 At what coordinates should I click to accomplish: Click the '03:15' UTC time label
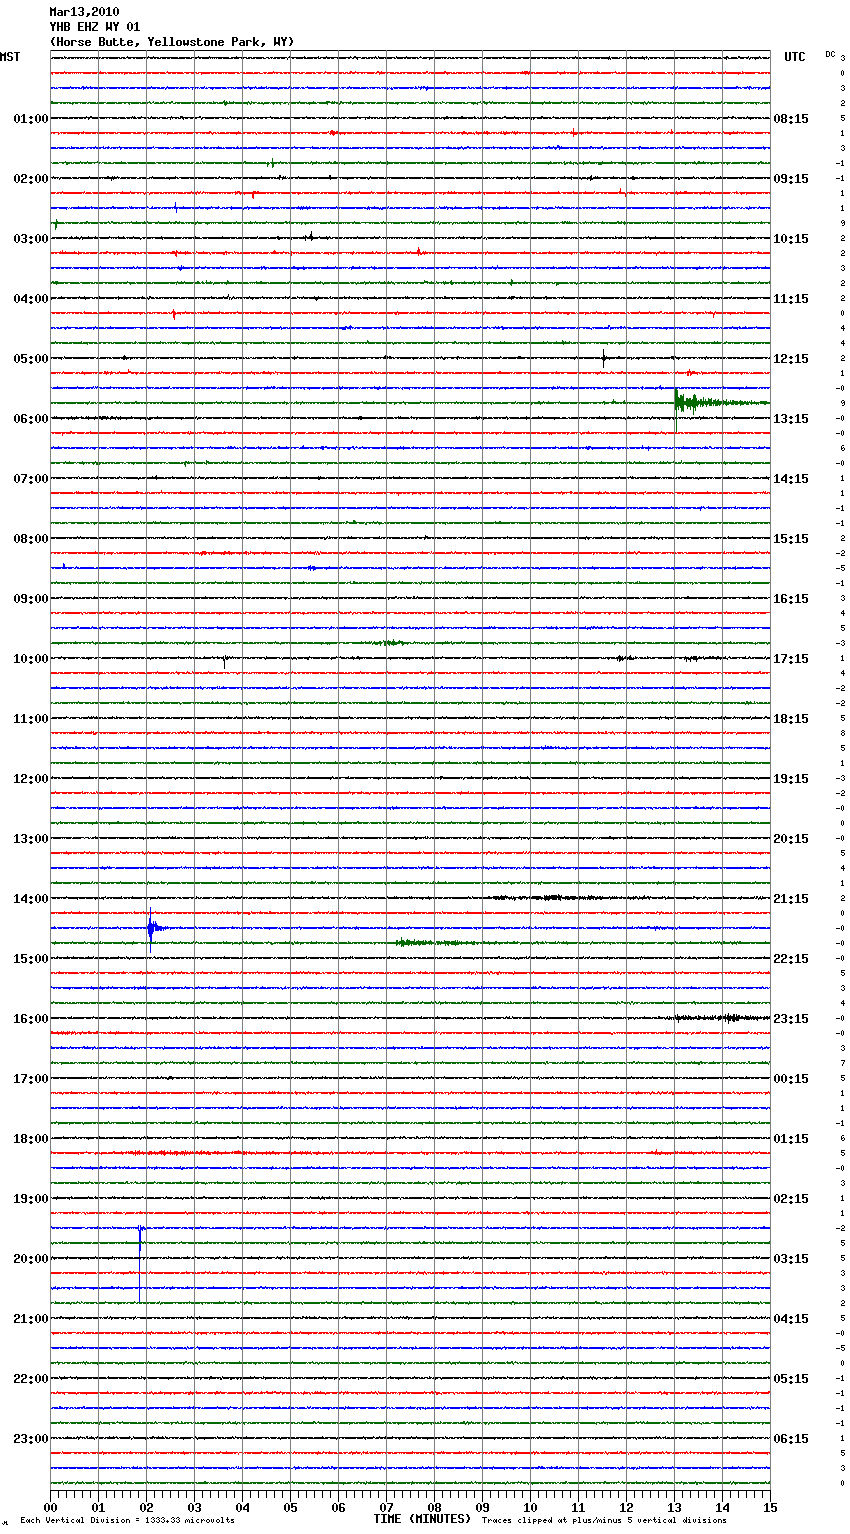[x=791, y=1259]
